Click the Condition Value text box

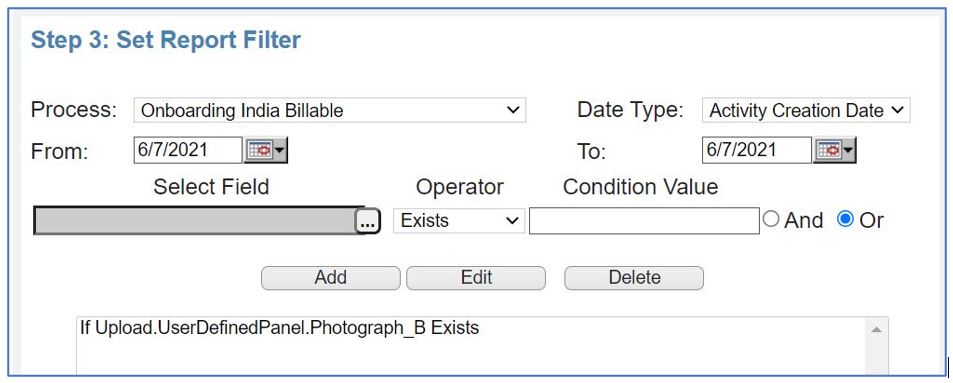(644, 221)
